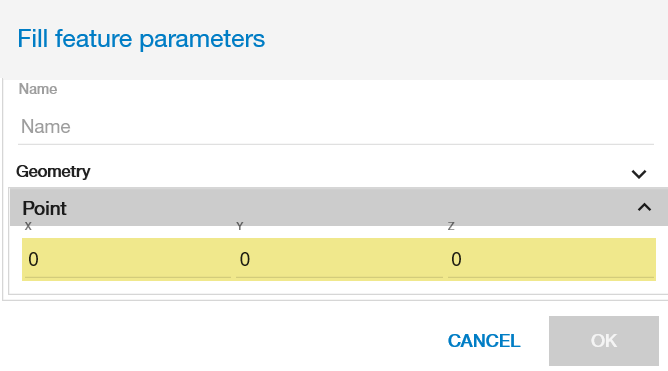Confirm with the OK button
The width and height of the screenshot is (668, 371).
(x=604, y=341)
